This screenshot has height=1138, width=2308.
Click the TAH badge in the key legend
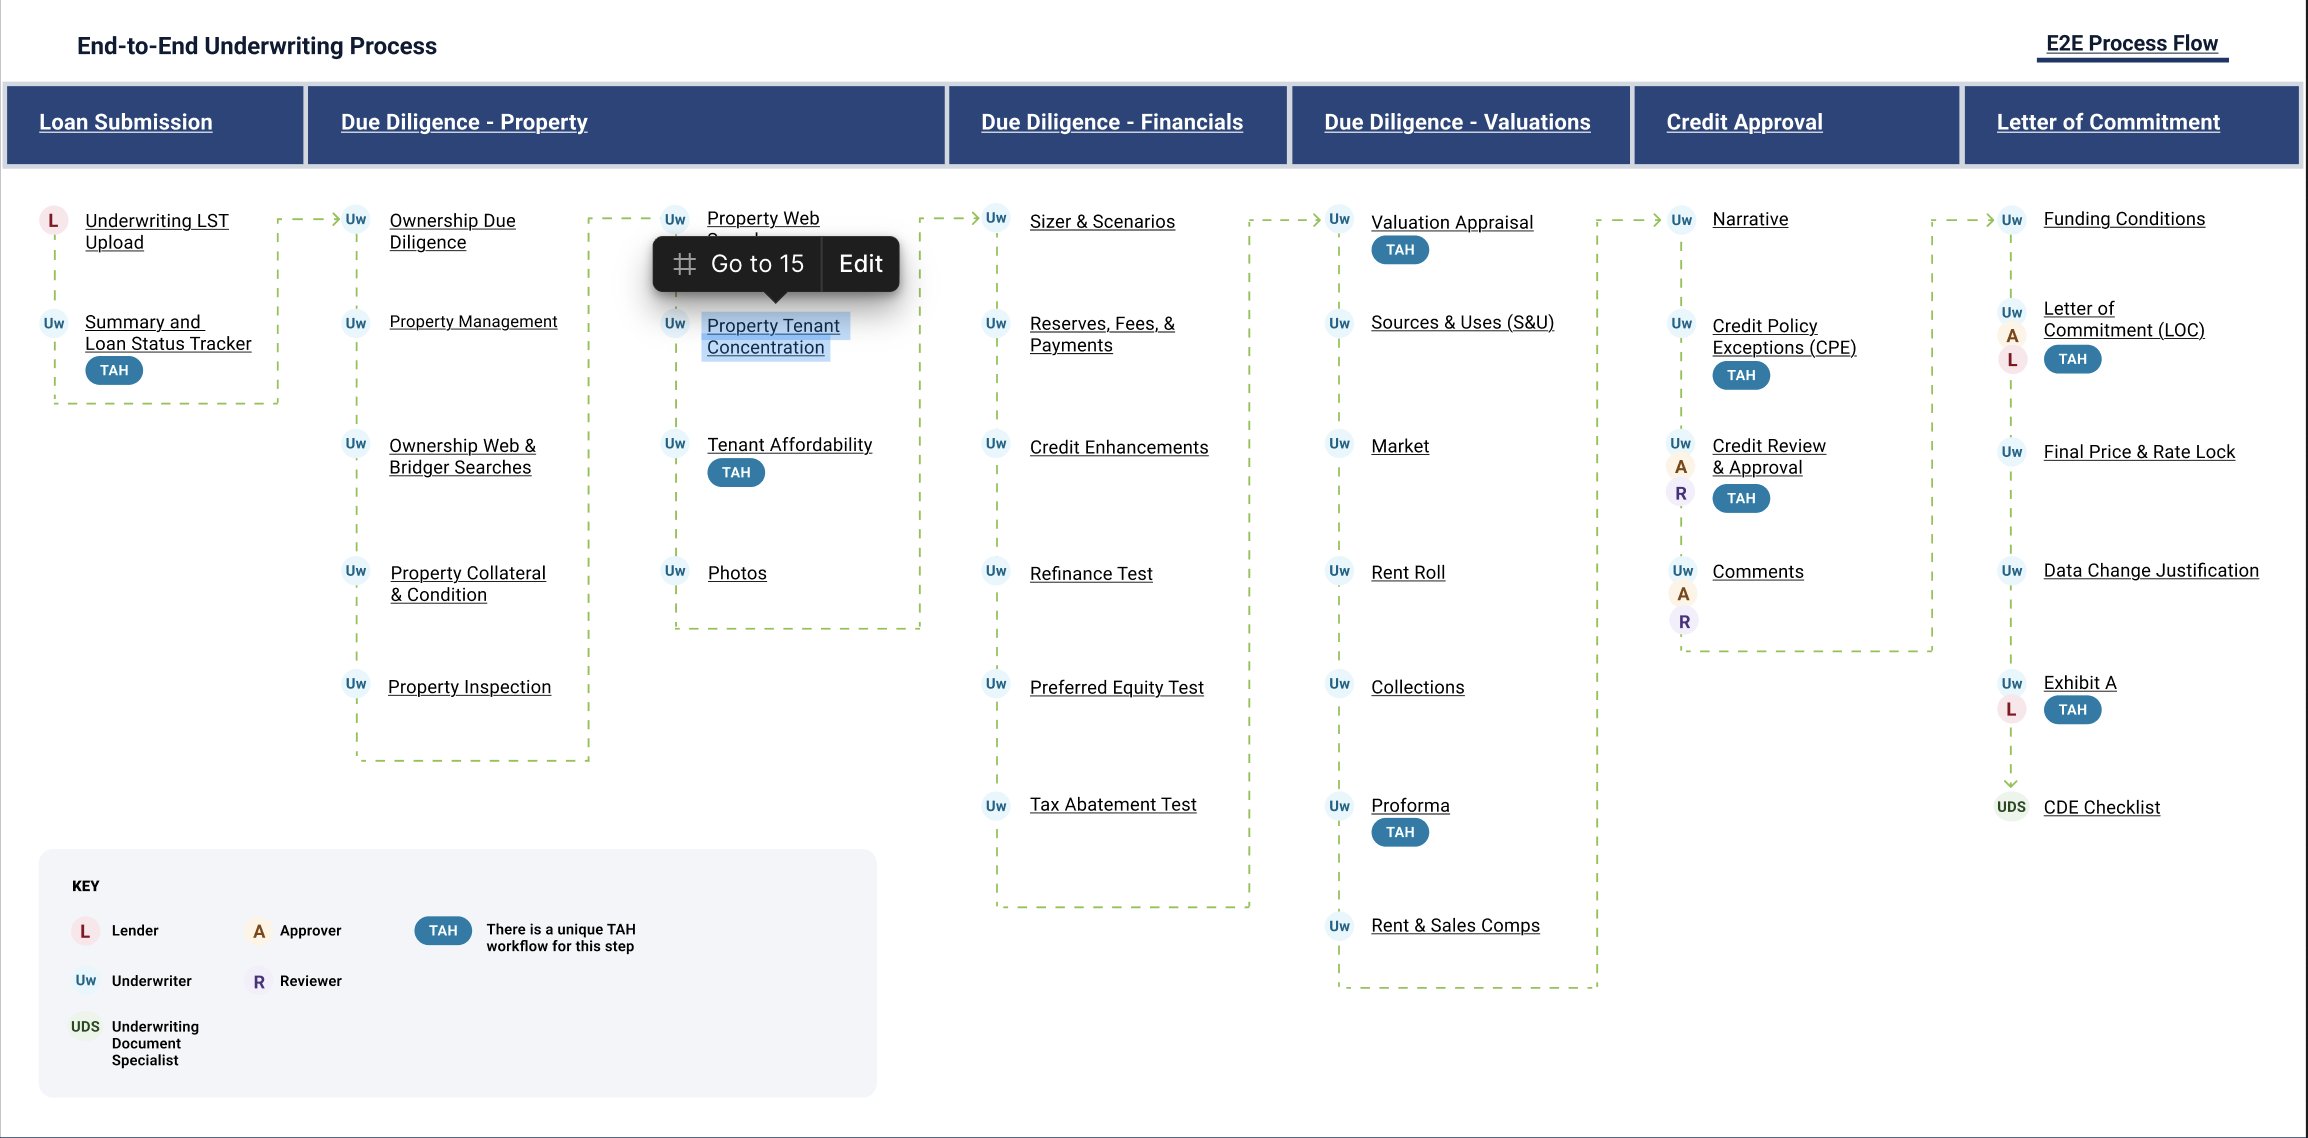[x=443, y=931]
